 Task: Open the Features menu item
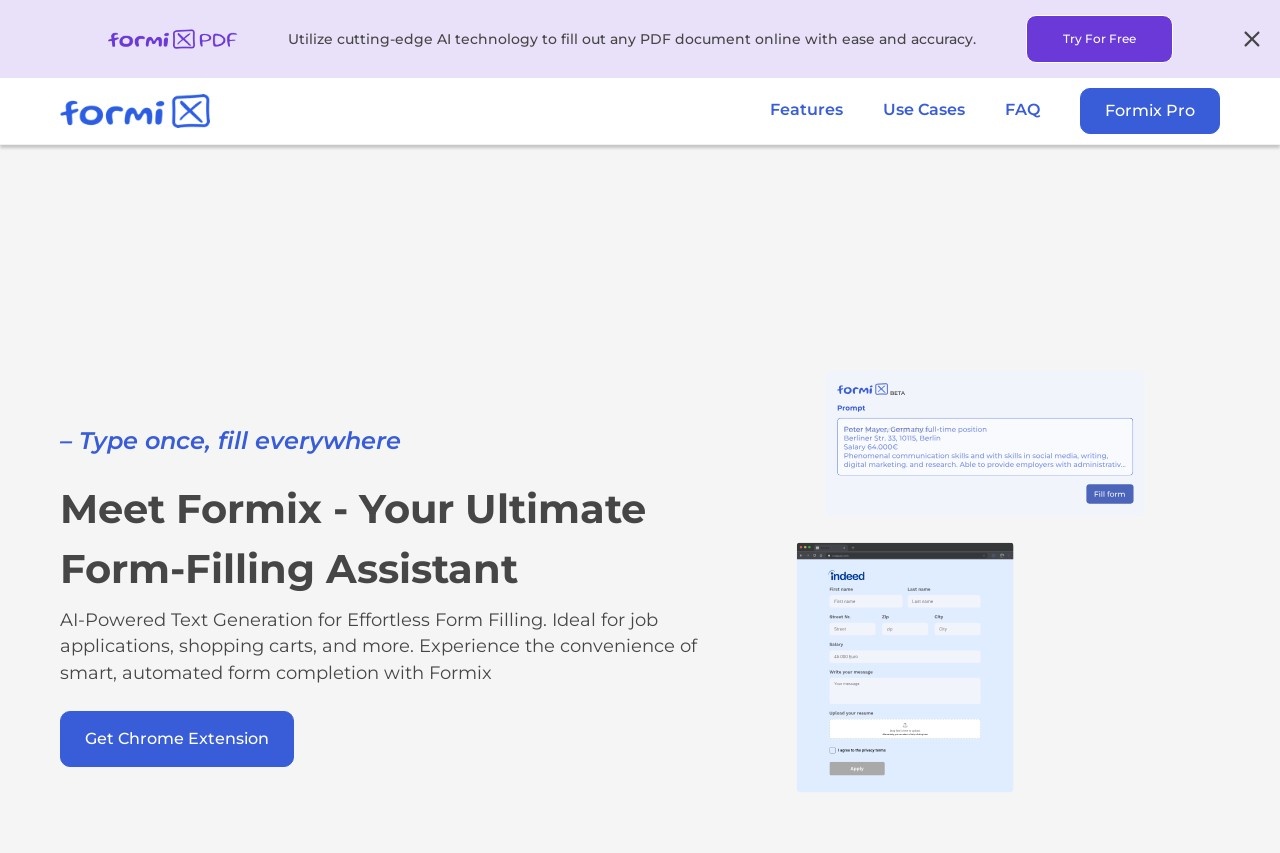pyautogui.click(x=806, y=110)
